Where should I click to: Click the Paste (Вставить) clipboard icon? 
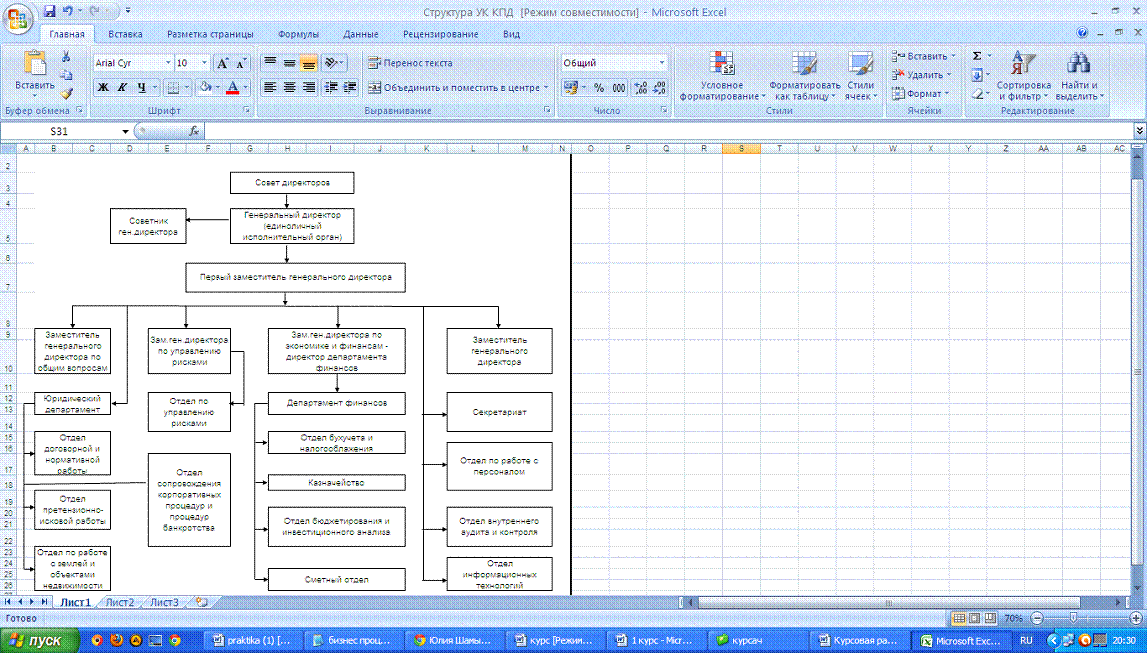coord(35,65)
